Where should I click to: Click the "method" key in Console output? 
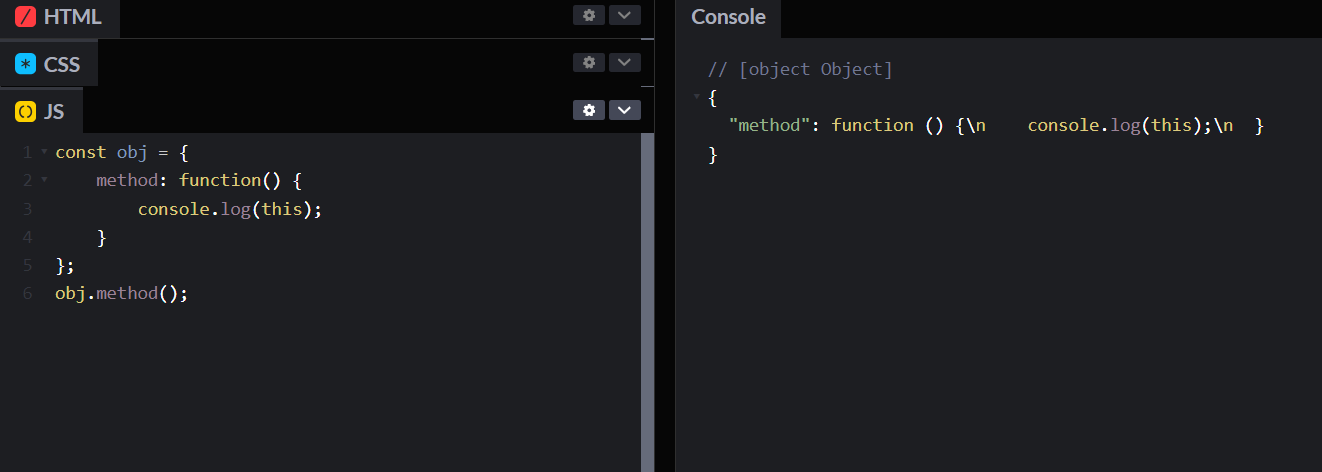click(771, 126)
